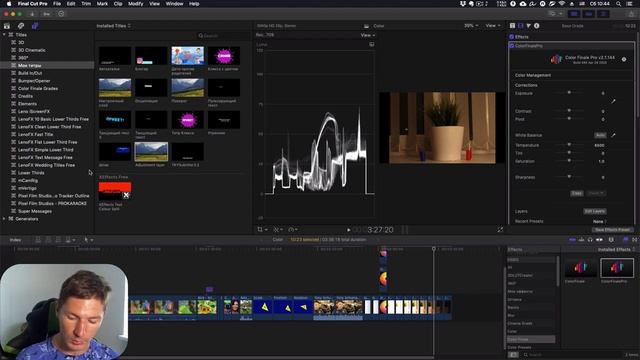Click the macOS Spotlight search icon
Screen dimensions: 640x360
click(618, 4)
